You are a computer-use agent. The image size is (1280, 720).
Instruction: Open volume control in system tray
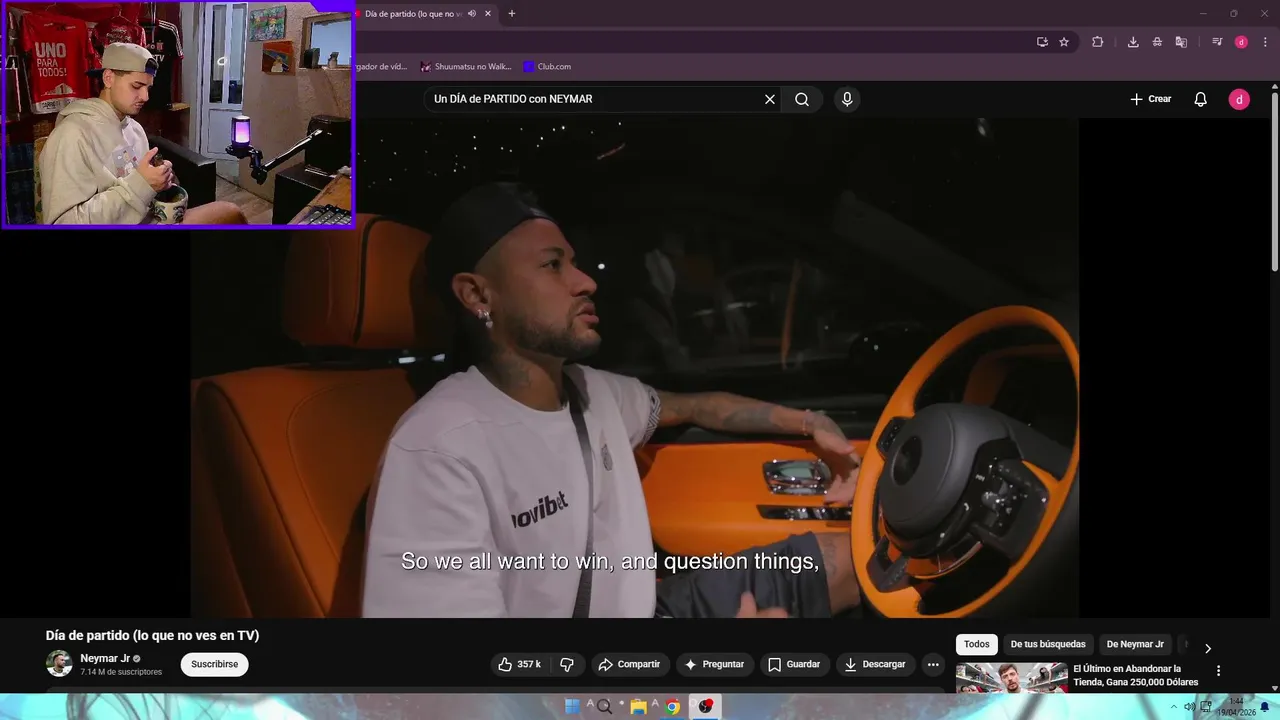[x=1189, y=707]
